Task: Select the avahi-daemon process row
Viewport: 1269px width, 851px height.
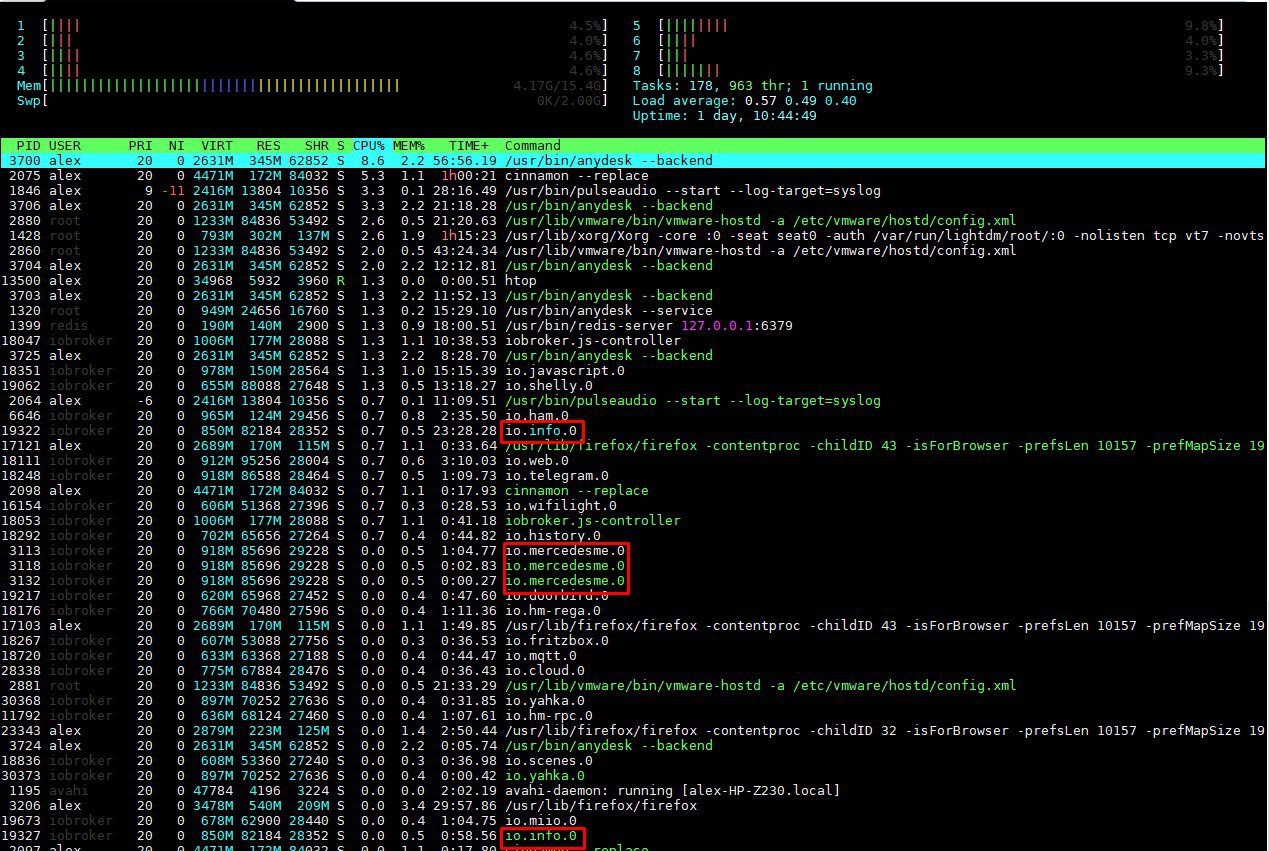Action: coord(633,790)
